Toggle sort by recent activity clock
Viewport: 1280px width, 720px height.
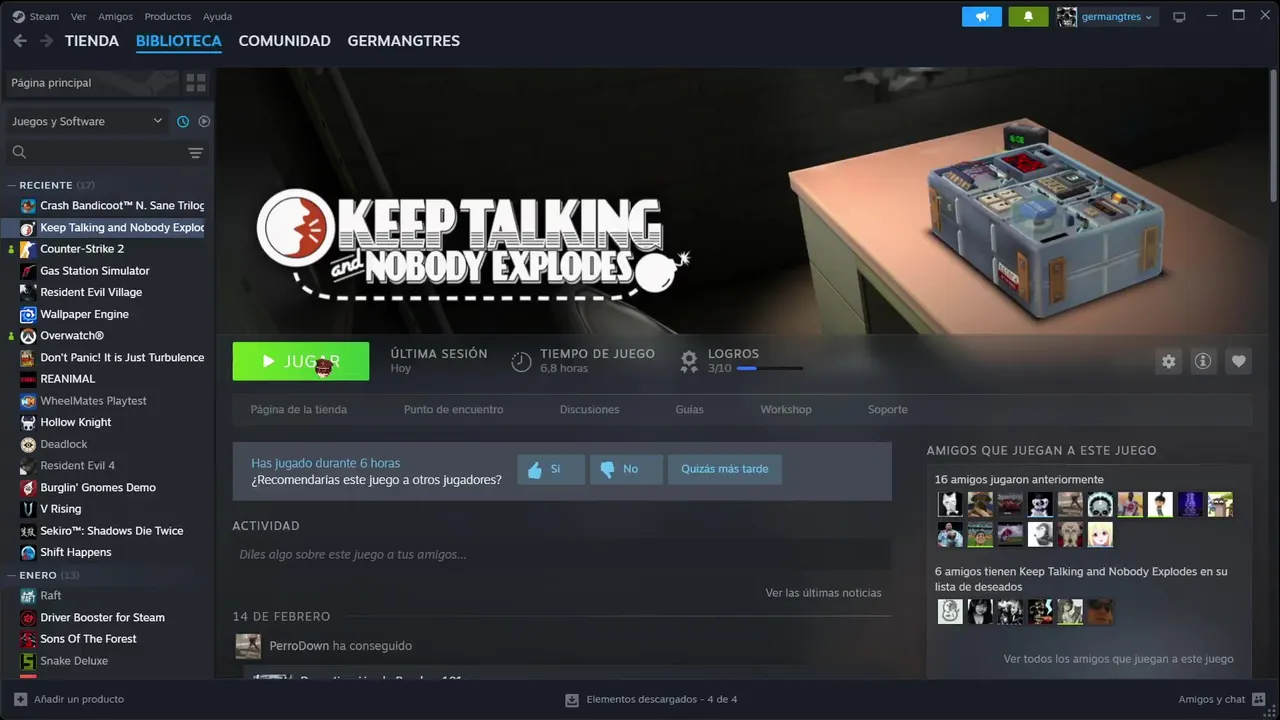183,122
